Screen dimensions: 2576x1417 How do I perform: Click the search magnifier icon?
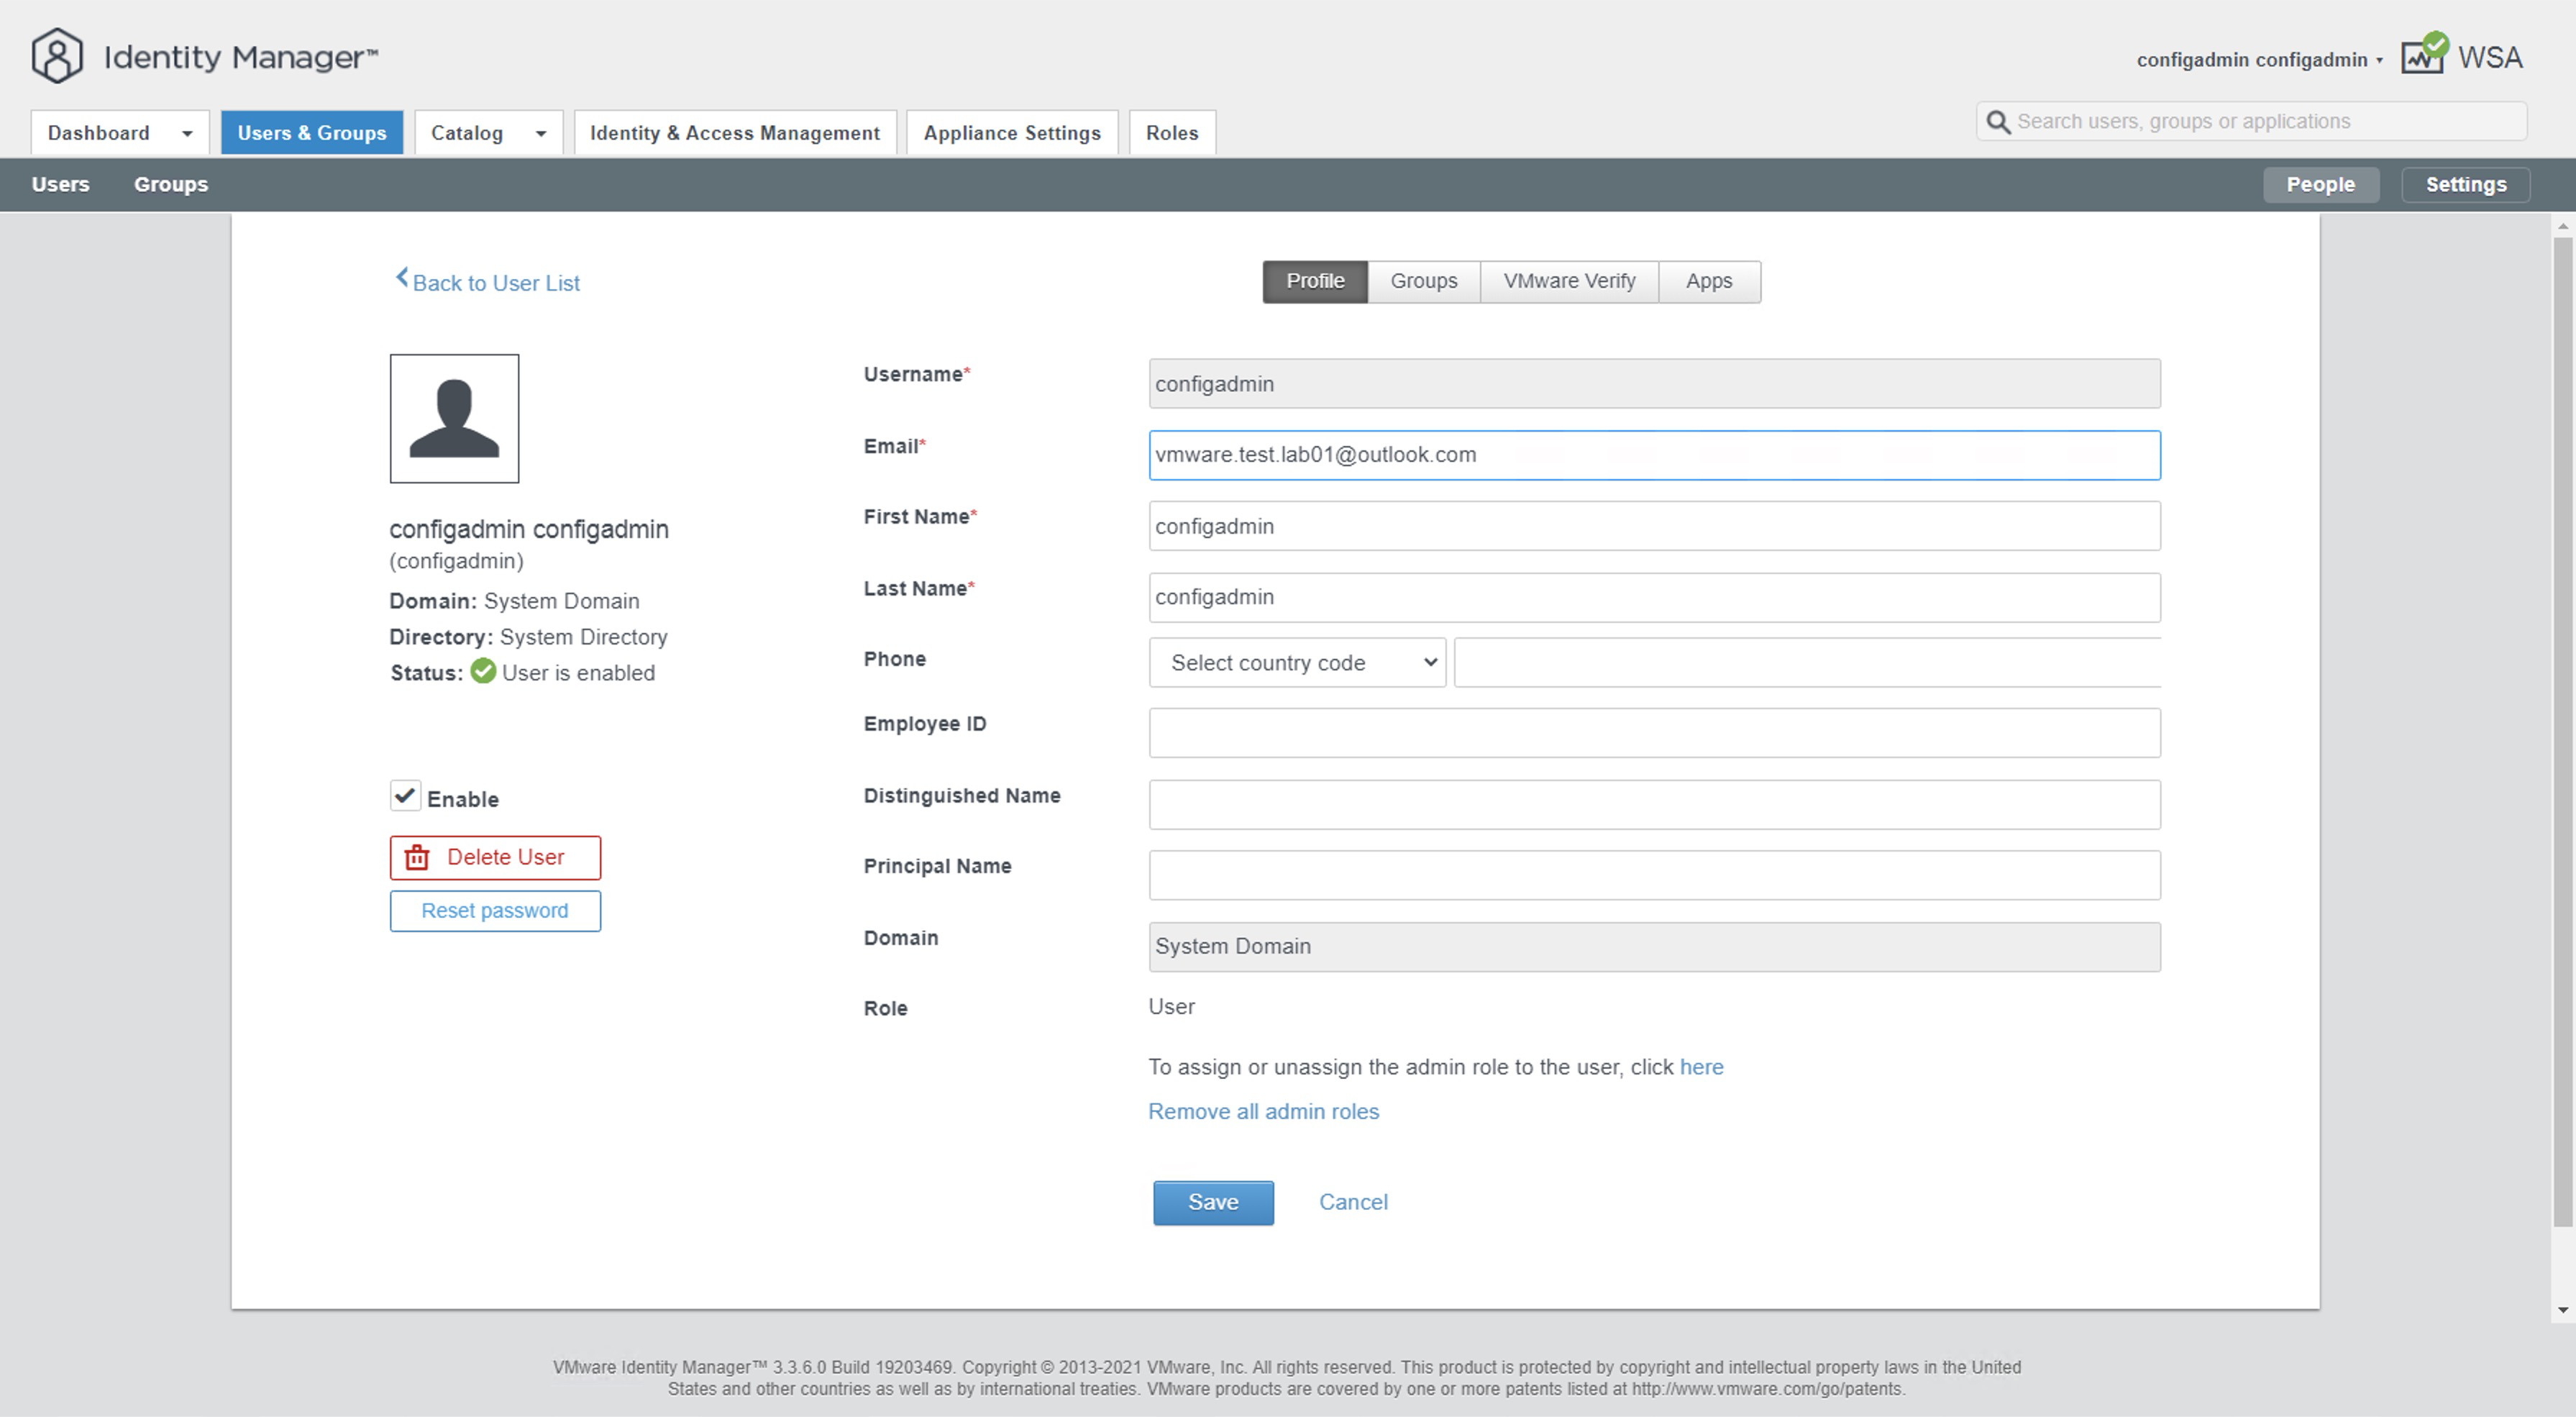point(1997,122)
